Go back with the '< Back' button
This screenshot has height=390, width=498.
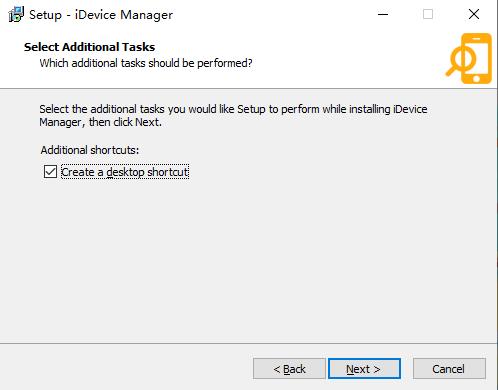point(289,369)
